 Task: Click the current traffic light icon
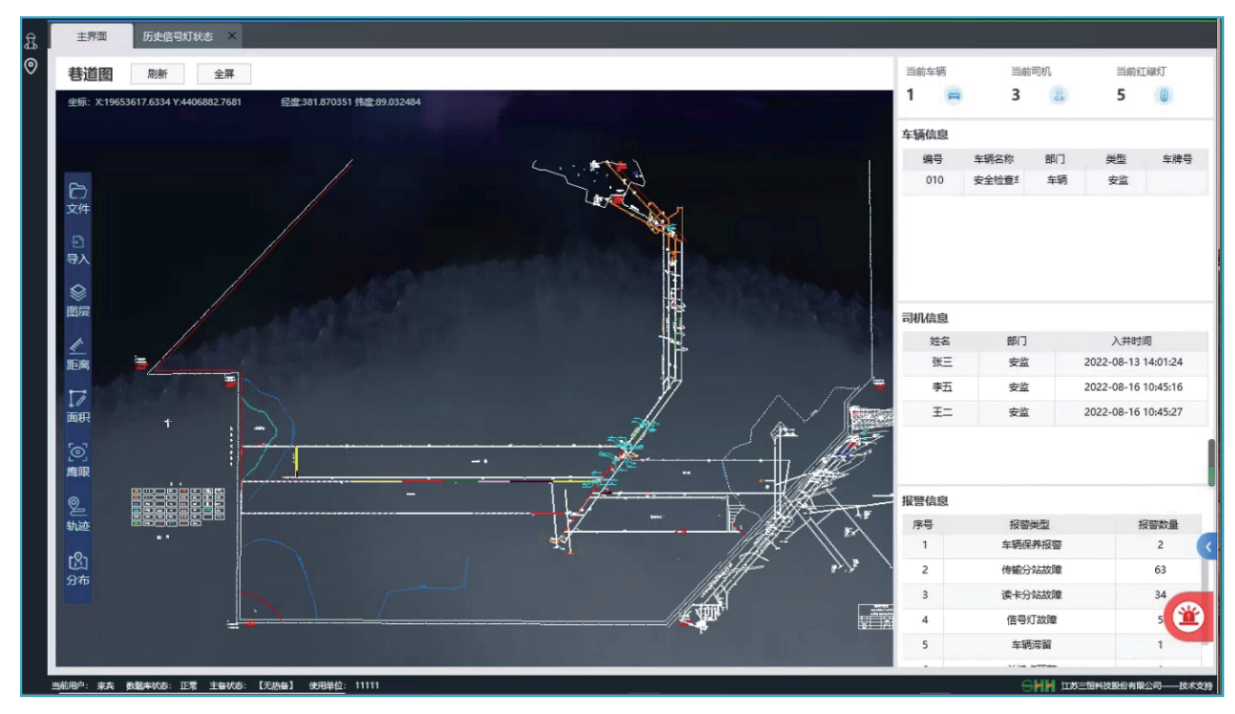click(1163, 96)
